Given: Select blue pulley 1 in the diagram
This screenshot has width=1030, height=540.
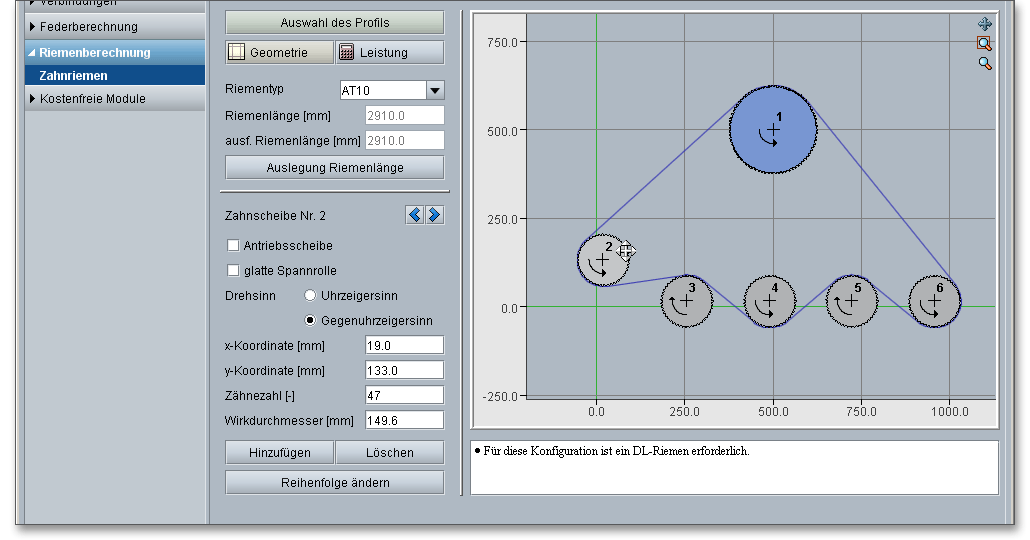Looking at the screenshot, I should tap(773, 130).
